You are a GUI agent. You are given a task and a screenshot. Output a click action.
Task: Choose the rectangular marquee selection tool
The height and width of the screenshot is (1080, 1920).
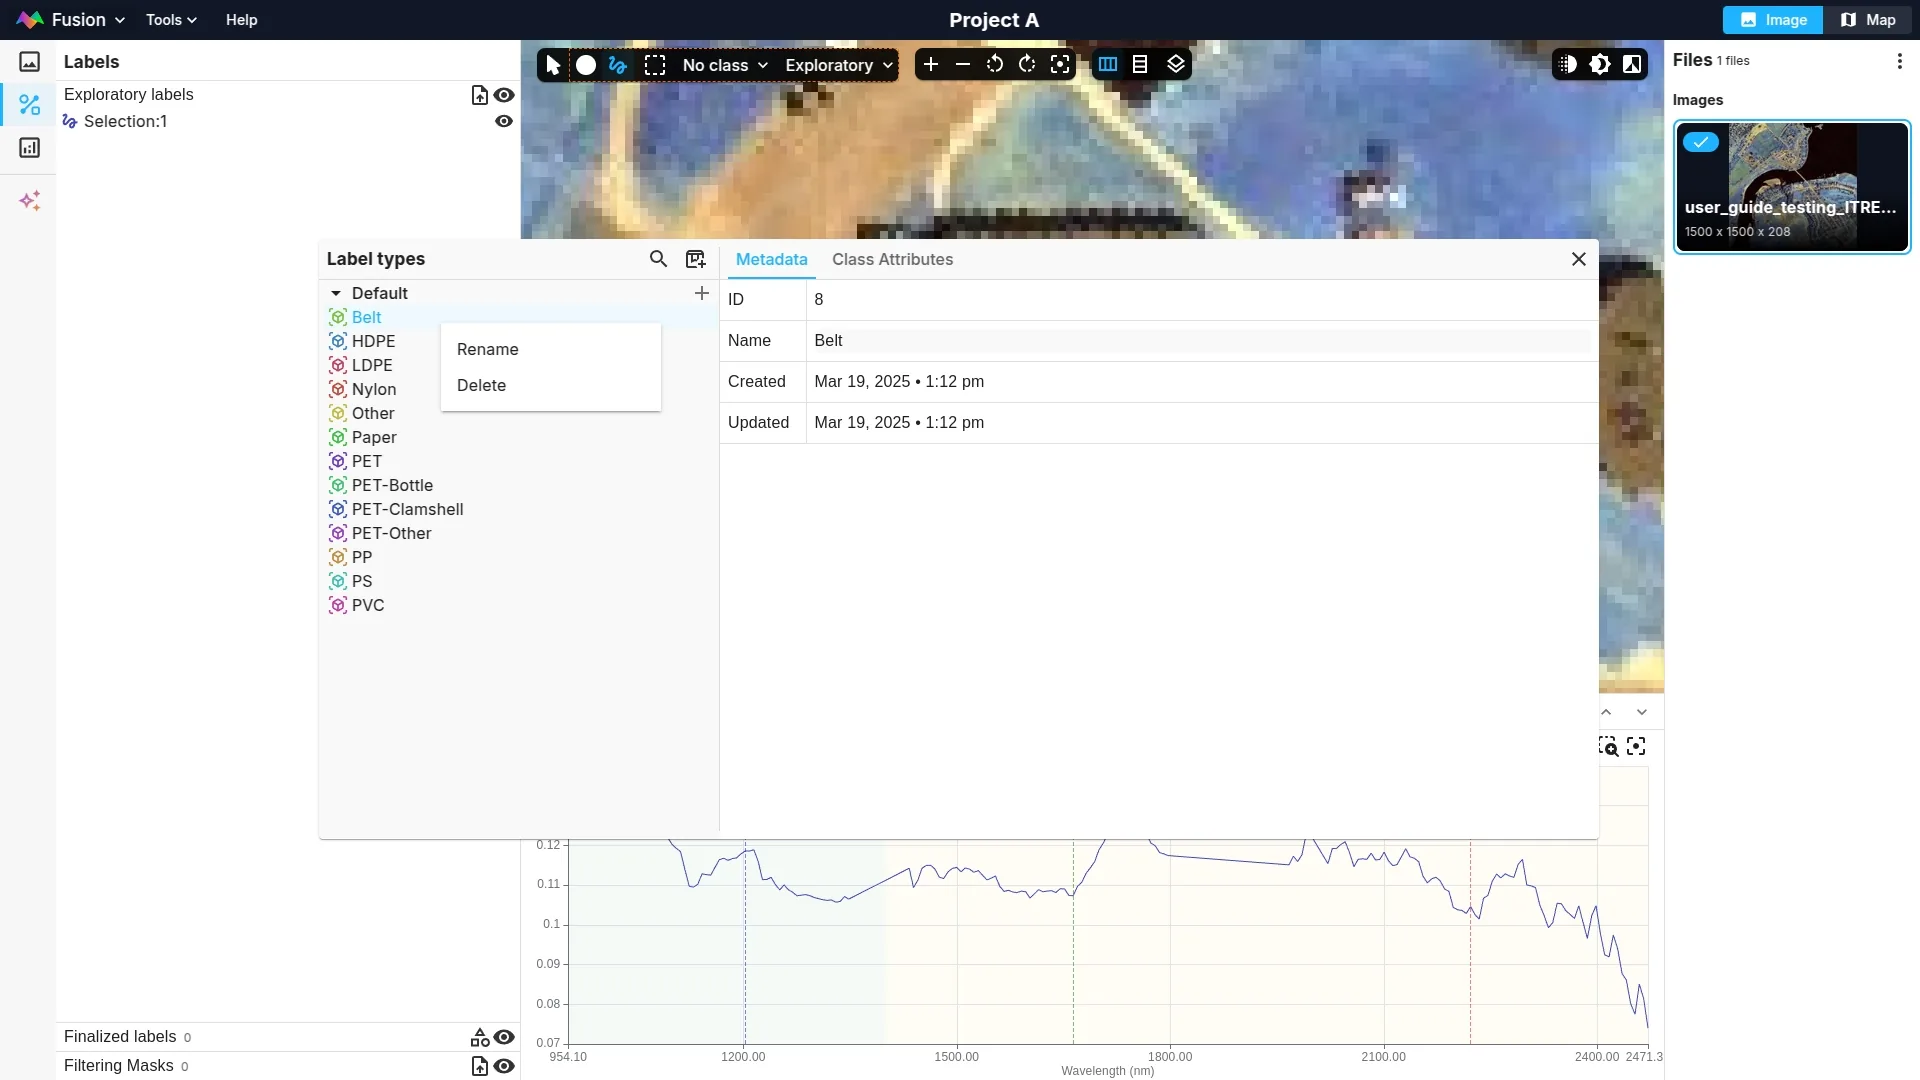(x=655, y=65)
